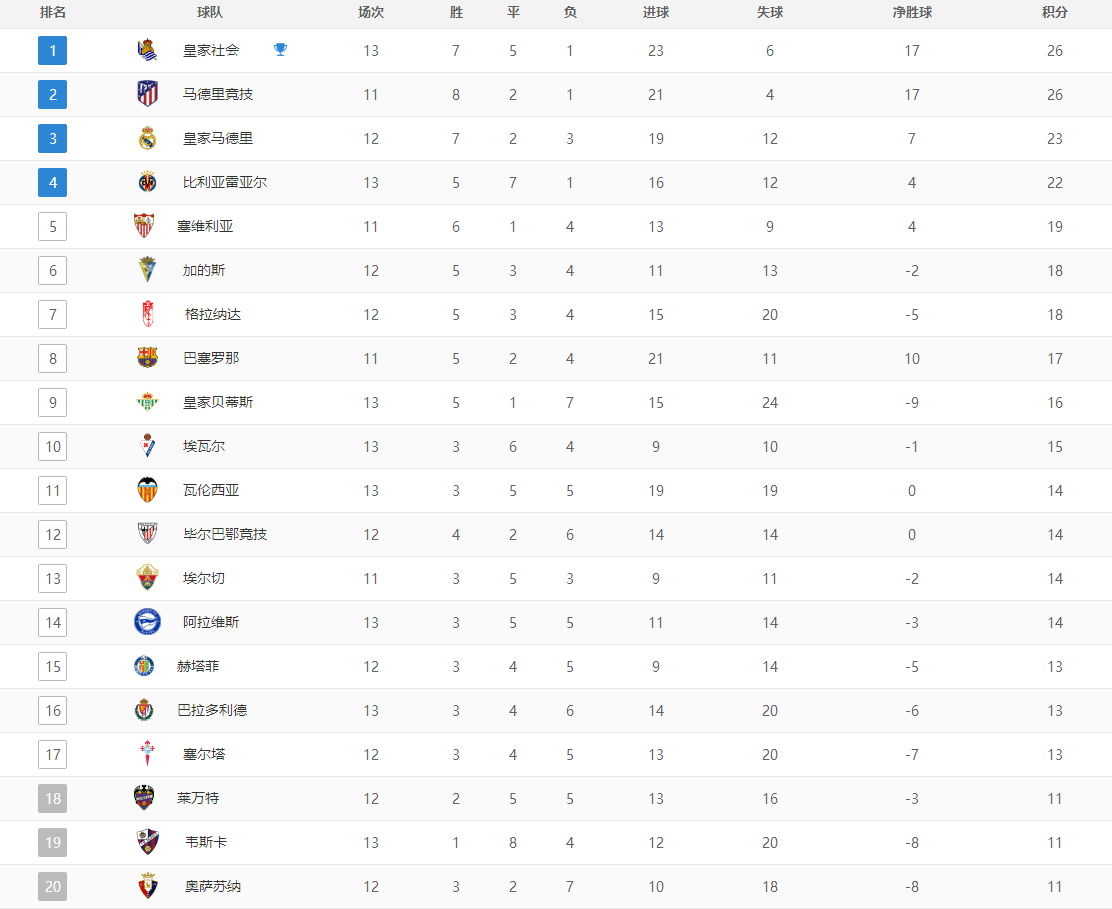
Task: Click the Valencia bat crest
Action: (147, 489)
